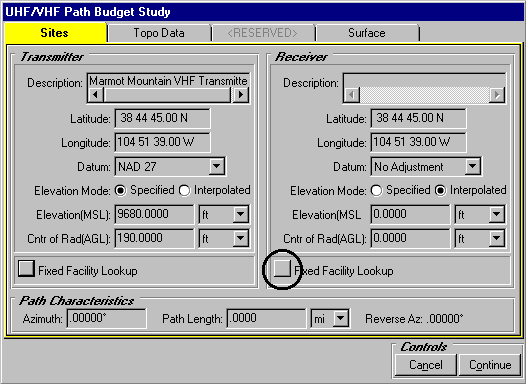The width and height of the screenshot is (526, 384).
Task: Expand Path Length mi unit dropdown
Action: 340,318
